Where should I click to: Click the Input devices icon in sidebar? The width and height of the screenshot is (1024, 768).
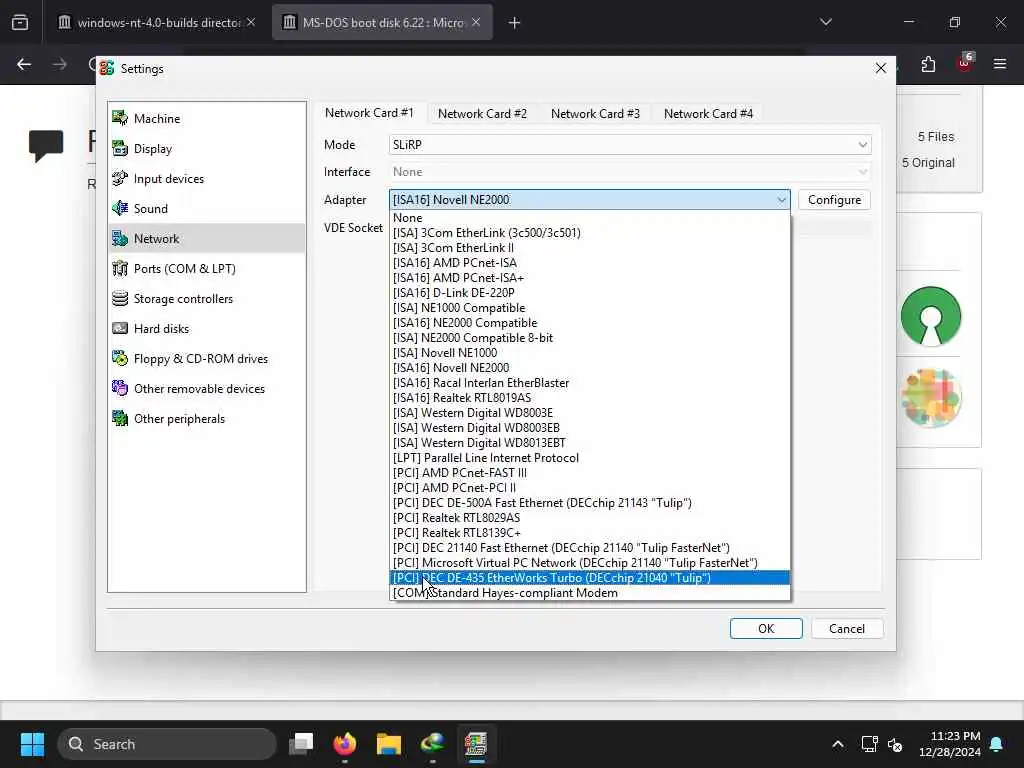pos(120,178)
